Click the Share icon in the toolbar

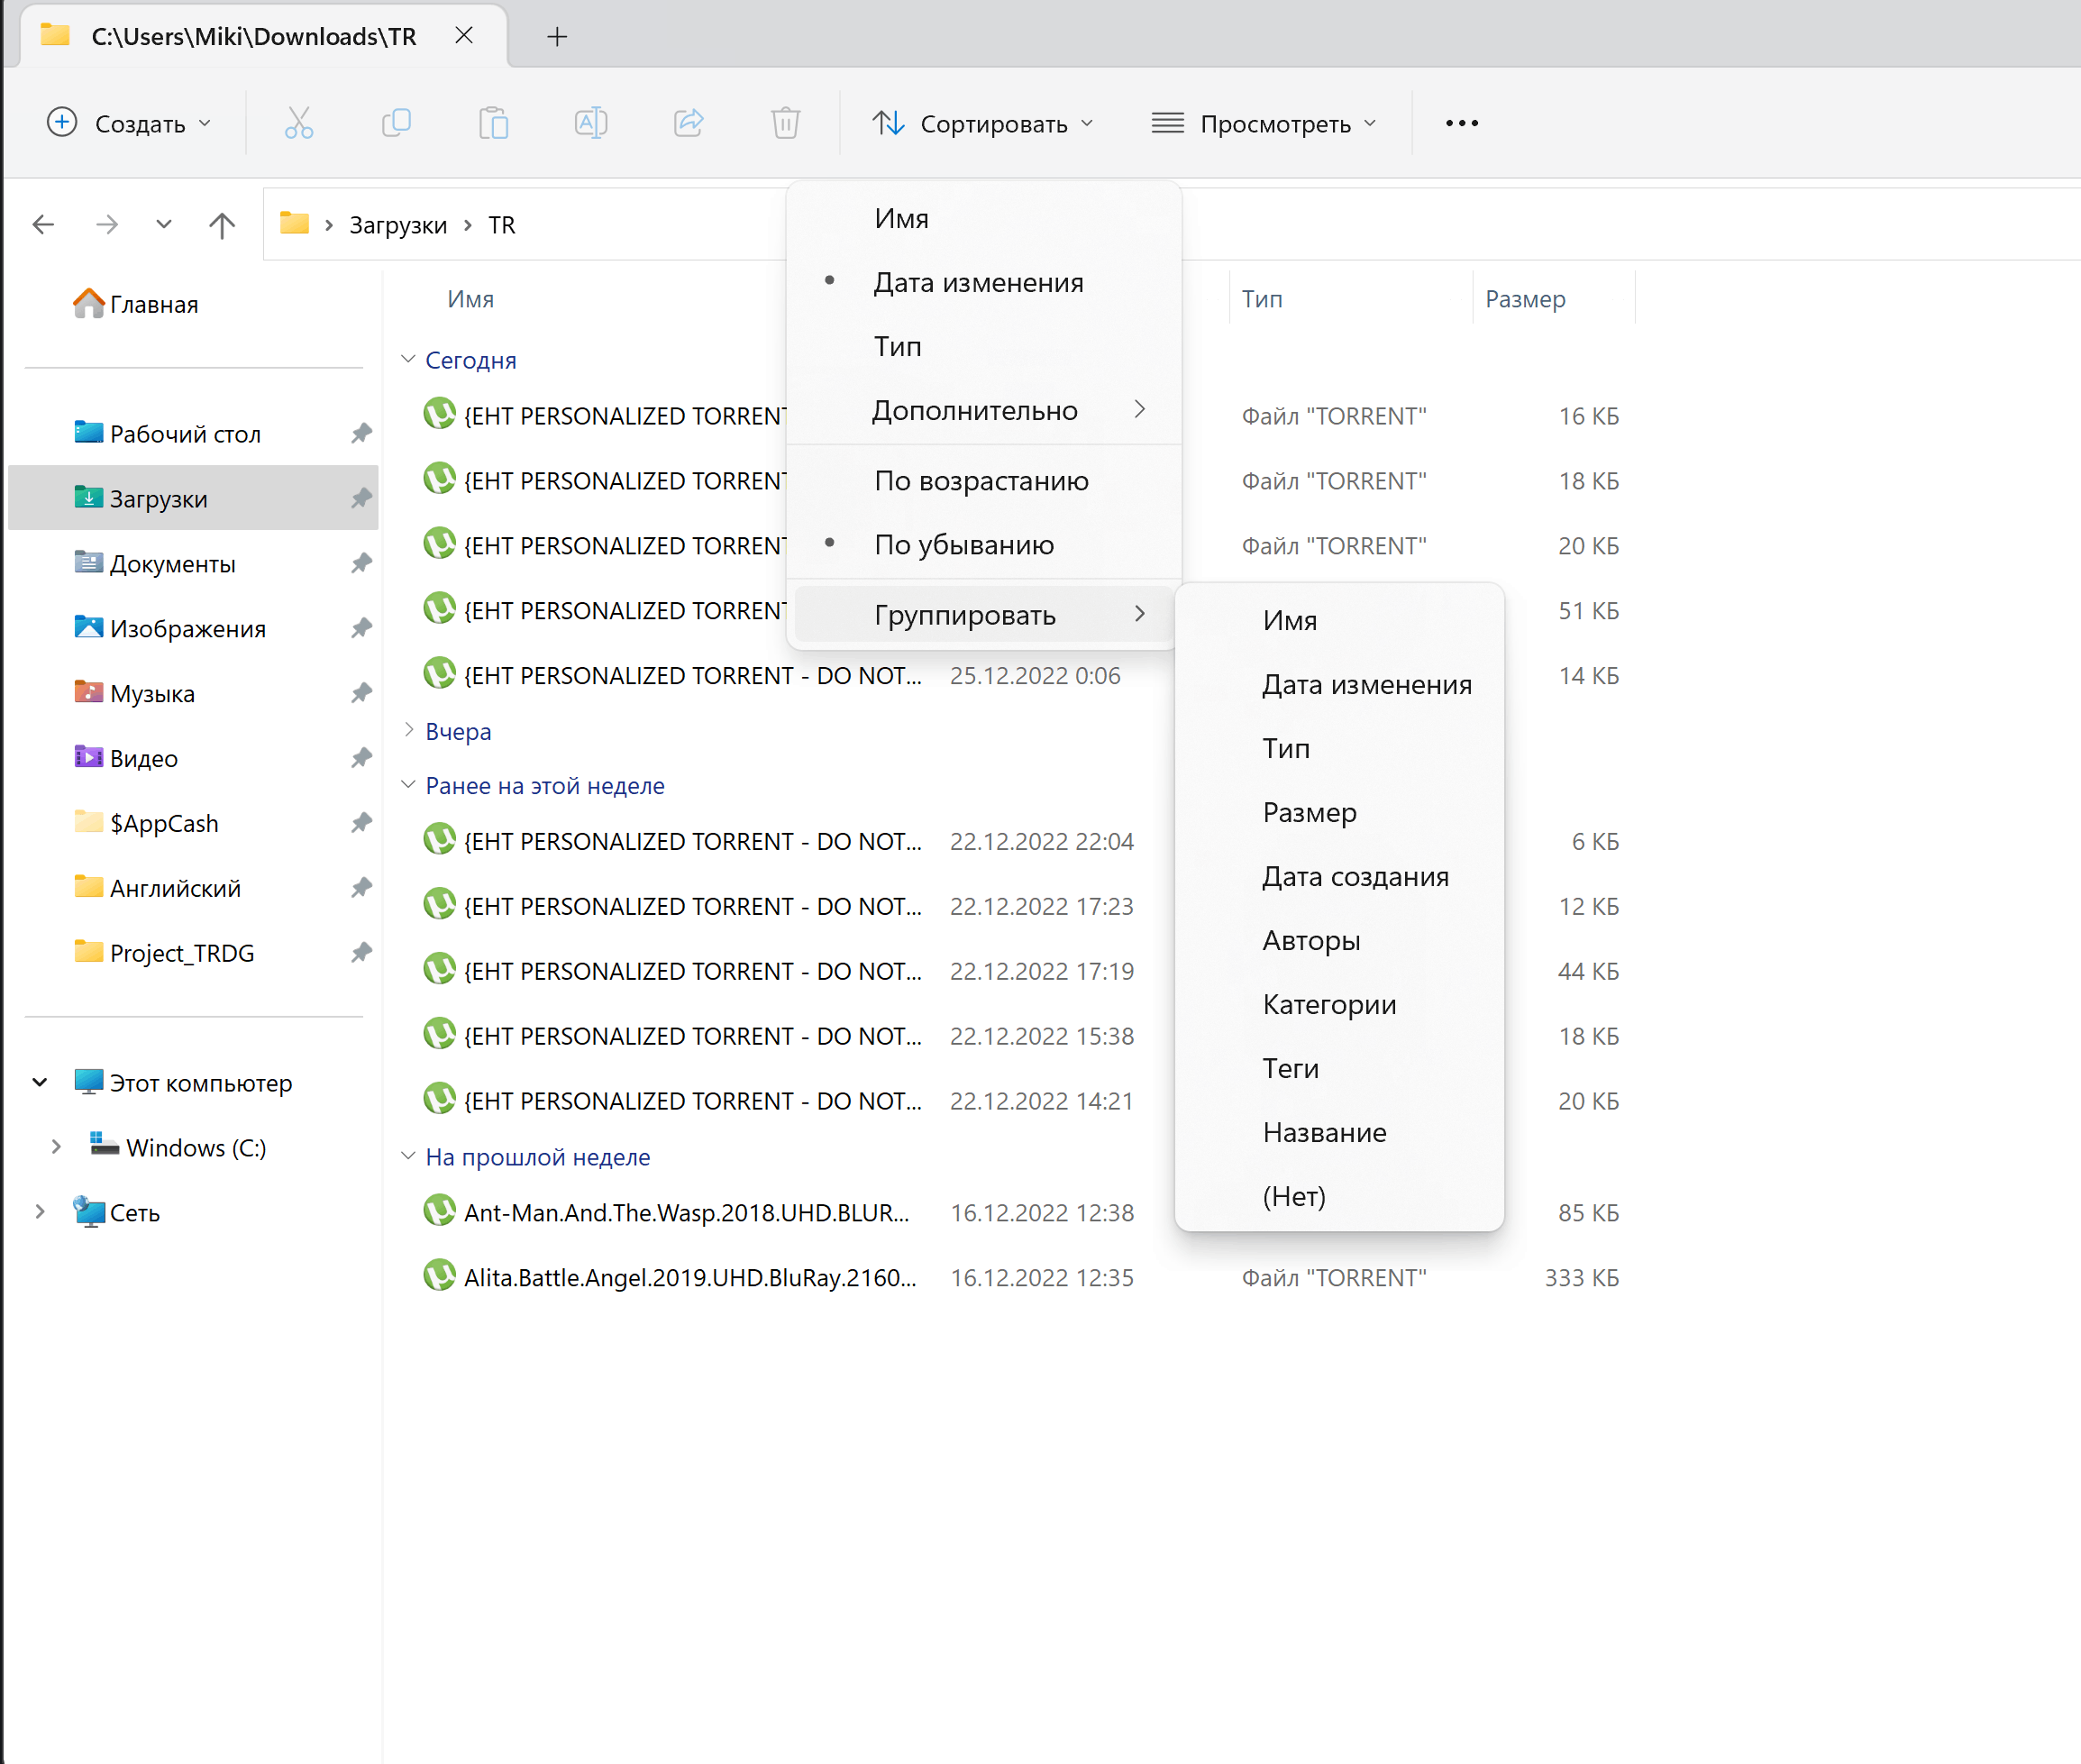coord(688,123)
